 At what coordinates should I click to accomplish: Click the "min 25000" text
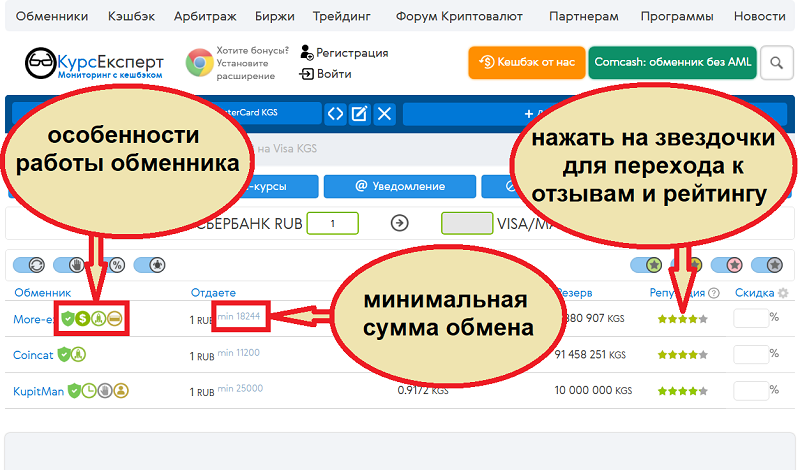240,388
